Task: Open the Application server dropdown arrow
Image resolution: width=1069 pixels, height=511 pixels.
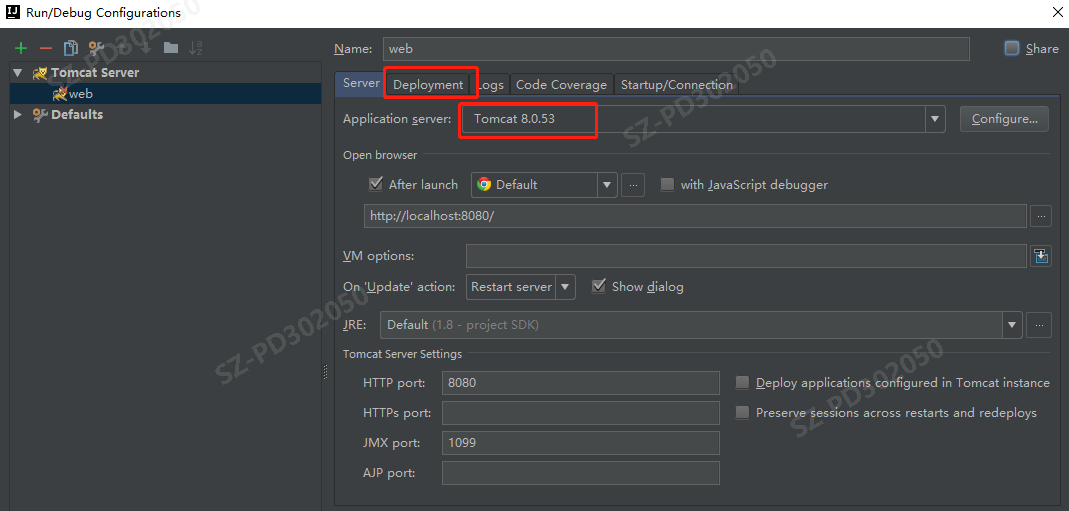Action: [935, 119]
